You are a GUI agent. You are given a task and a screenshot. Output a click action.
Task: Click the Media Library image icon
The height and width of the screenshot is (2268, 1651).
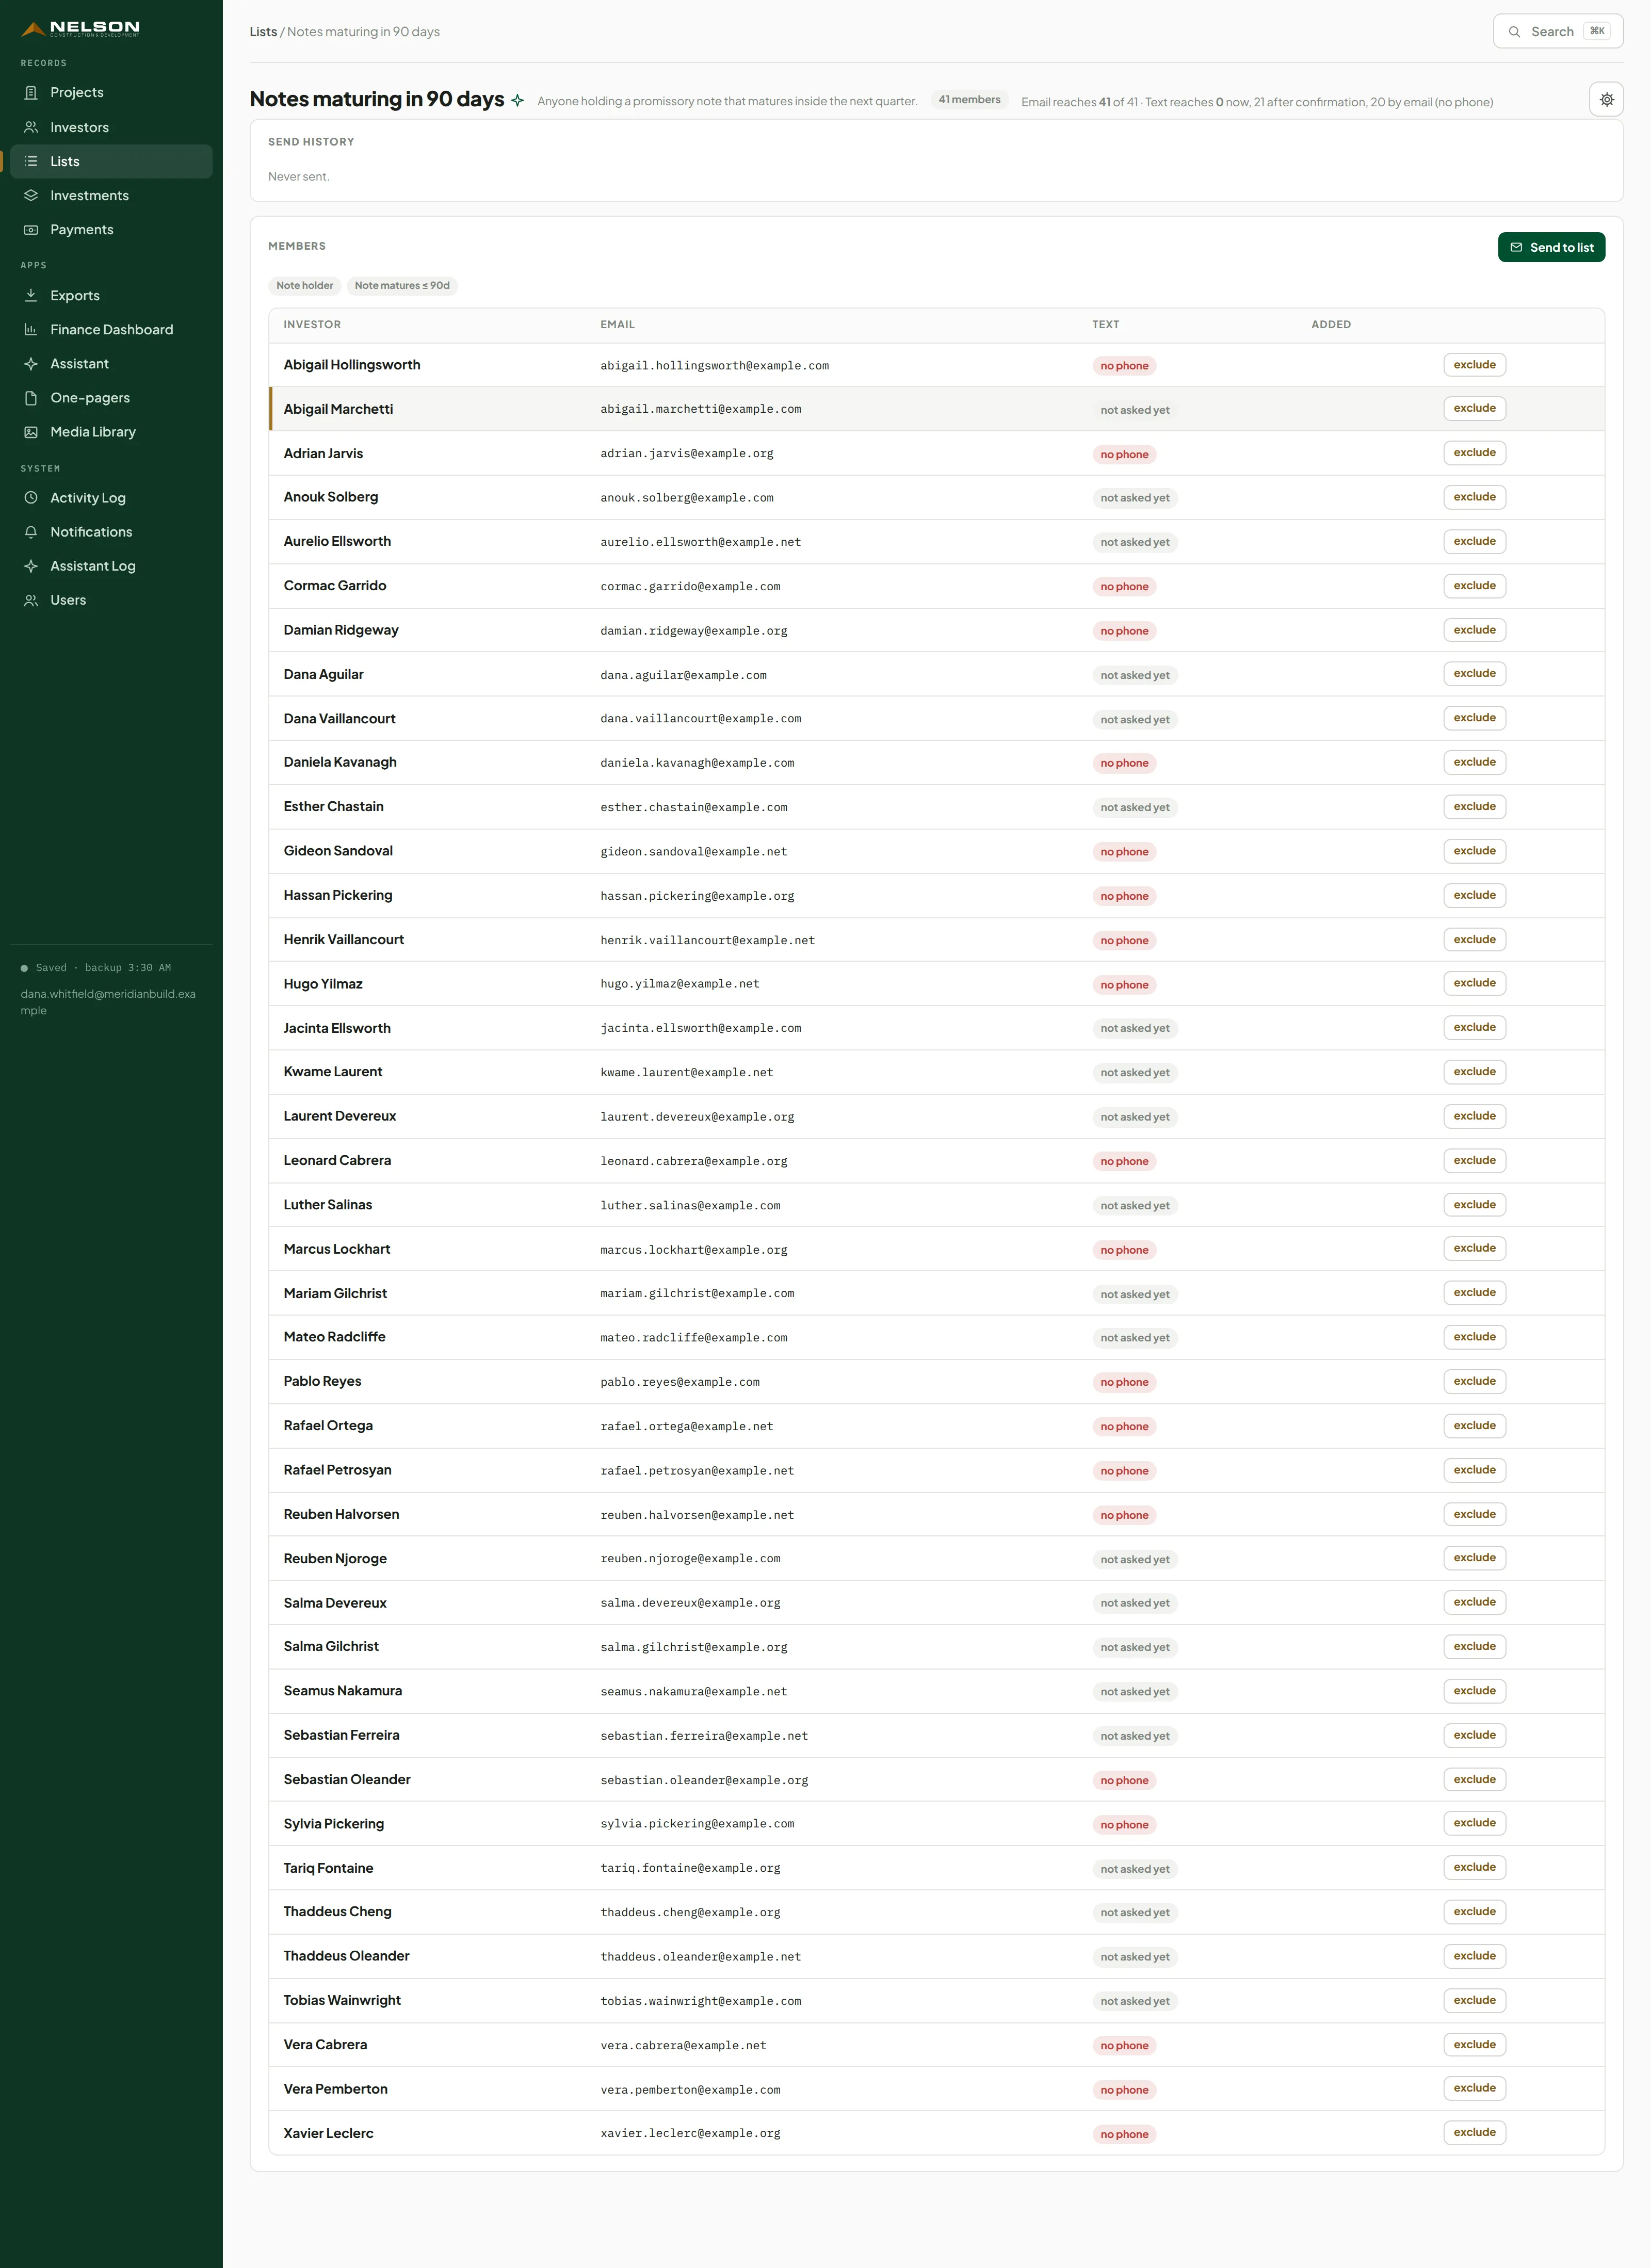[31, 431]
